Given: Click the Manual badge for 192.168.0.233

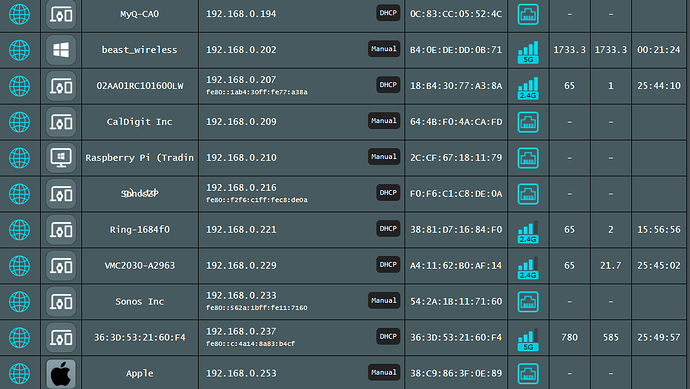Looking at the screenshot, I should point(384,301).
